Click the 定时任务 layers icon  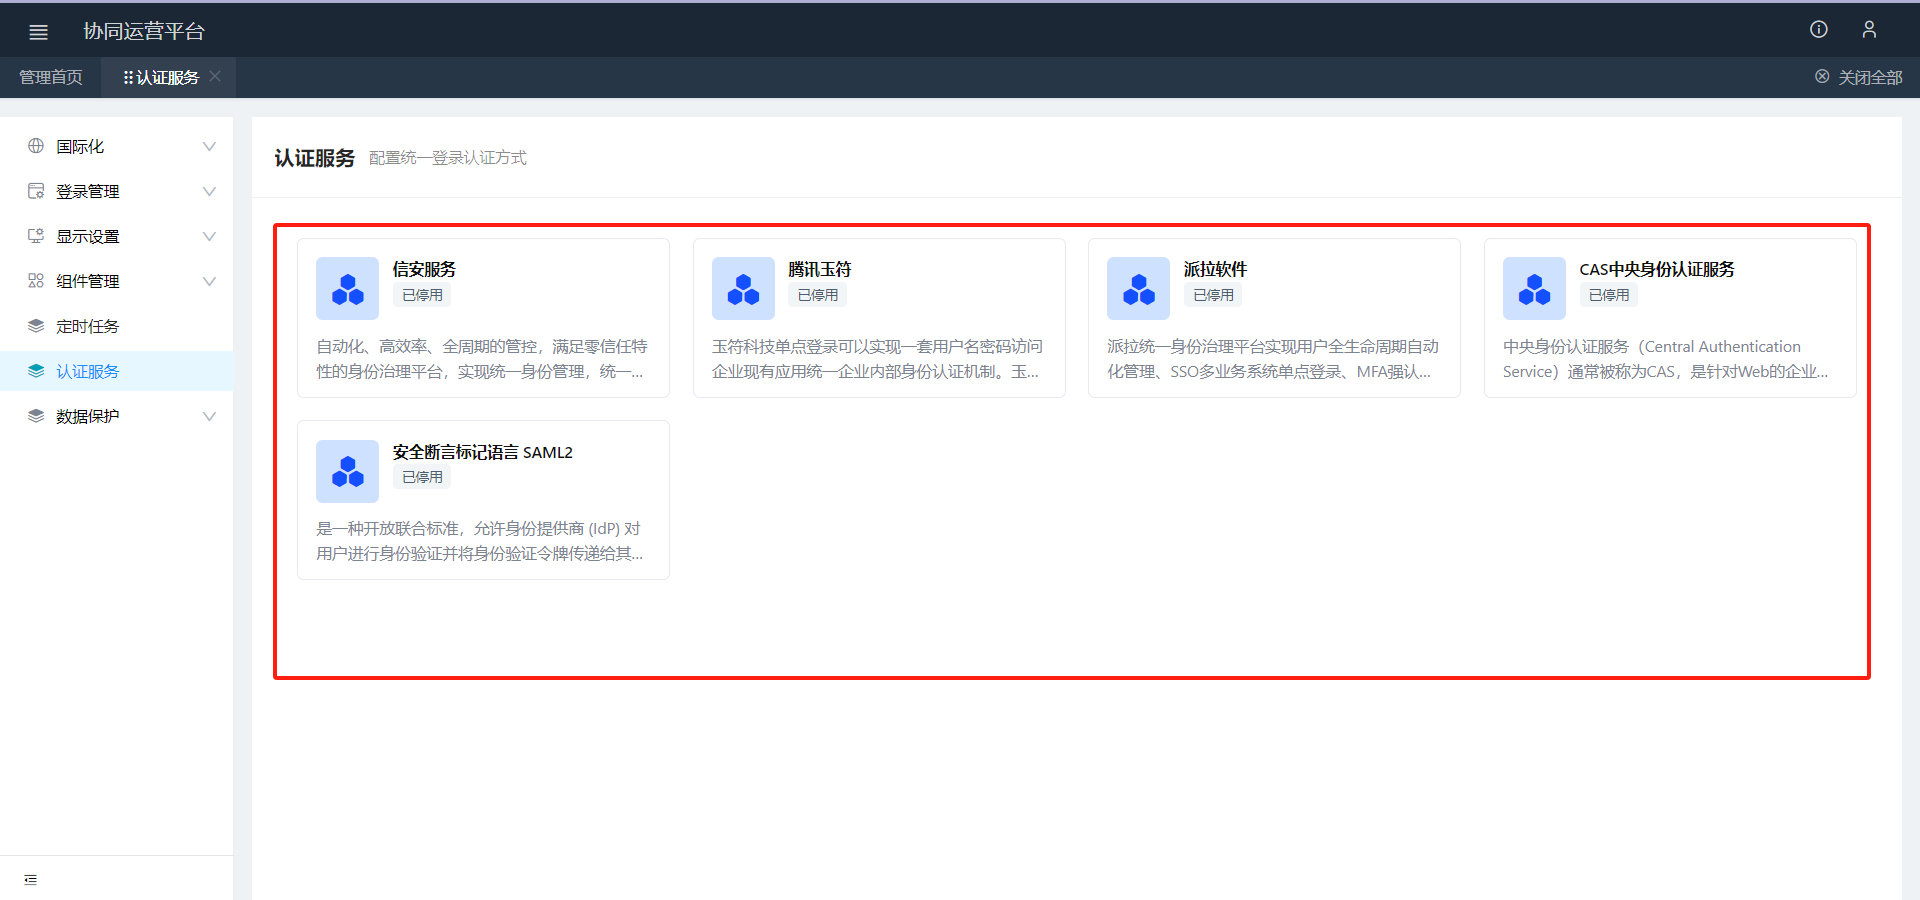coord(36,326)
